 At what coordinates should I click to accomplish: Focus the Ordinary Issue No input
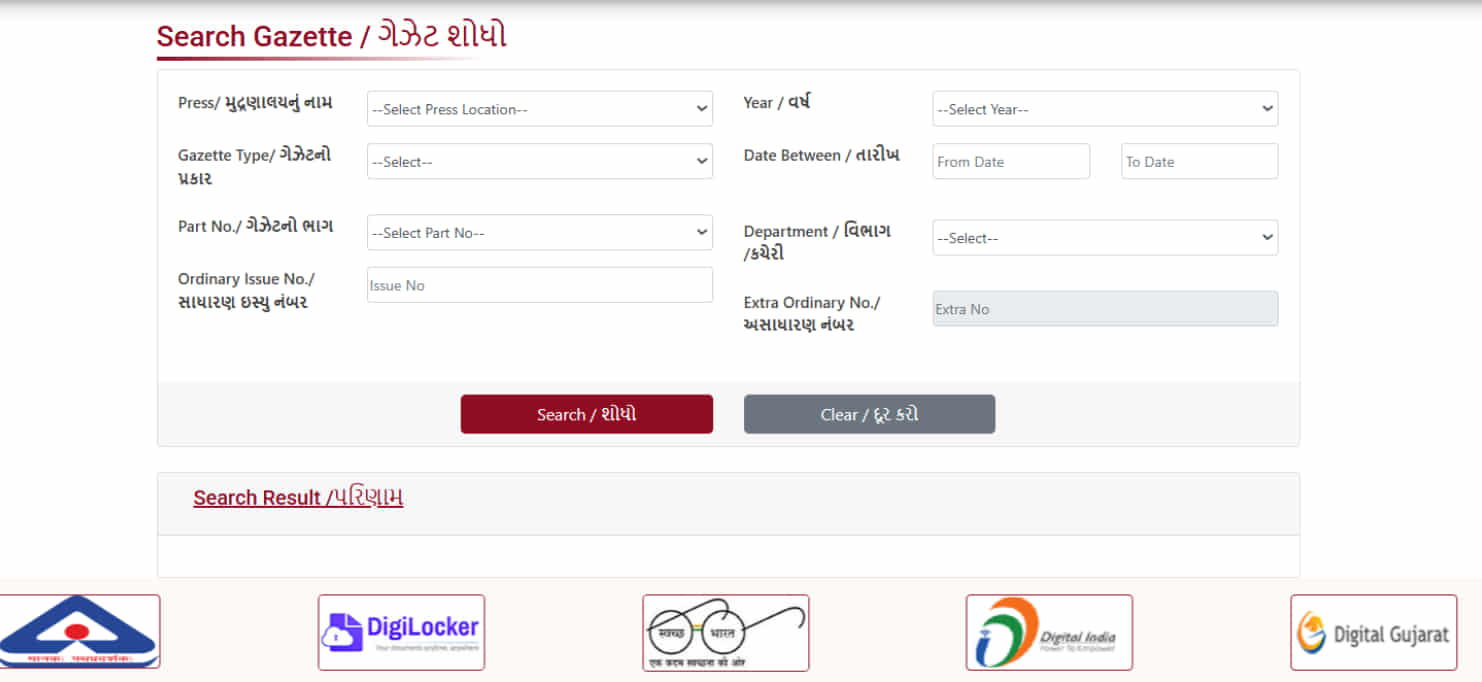540,285
